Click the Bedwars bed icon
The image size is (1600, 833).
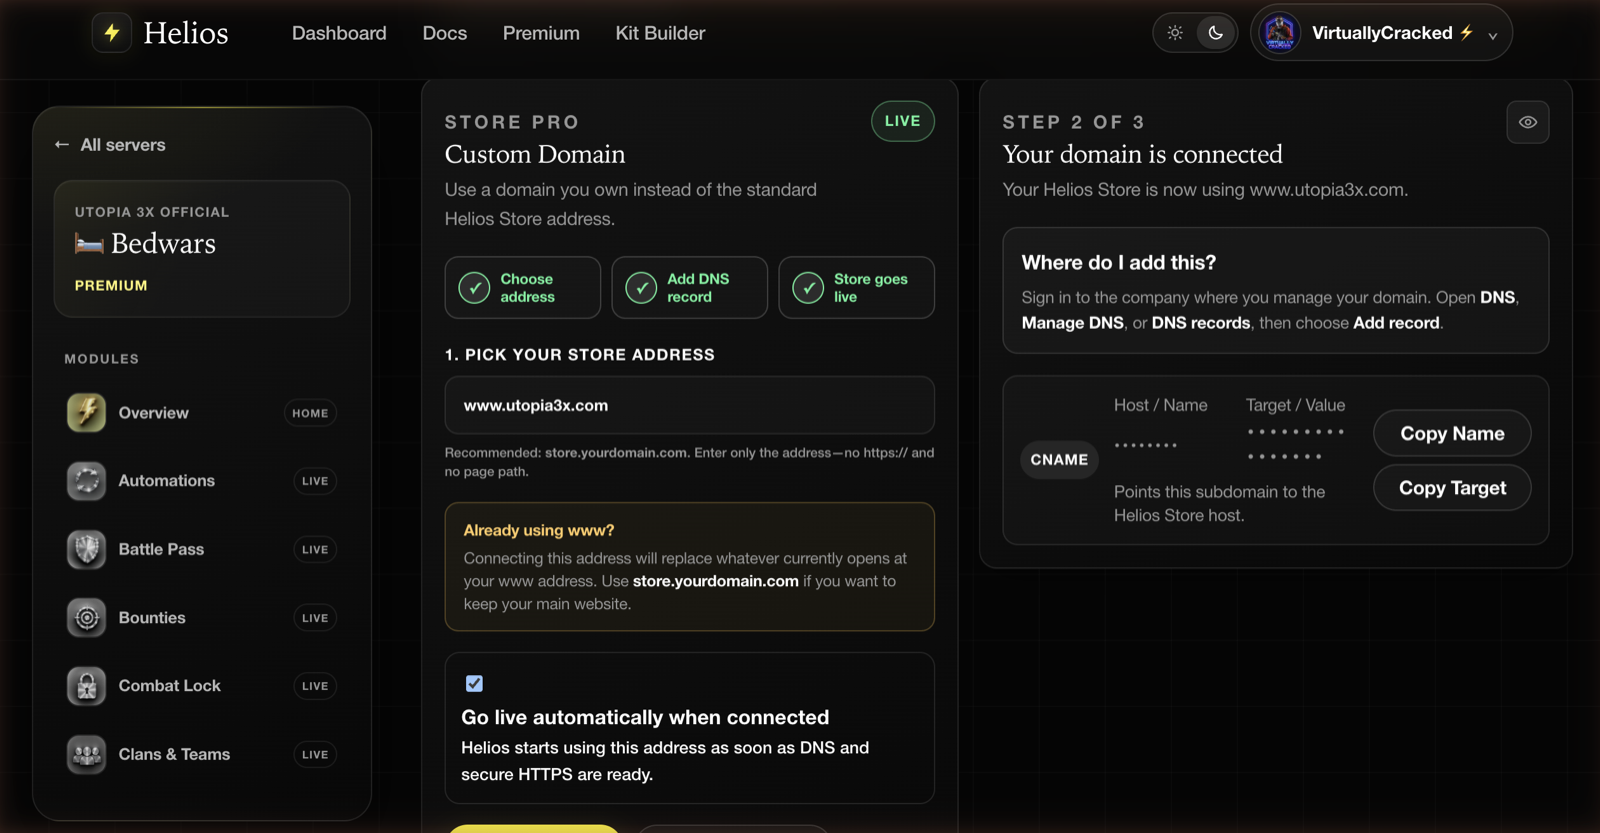(89, 243)
